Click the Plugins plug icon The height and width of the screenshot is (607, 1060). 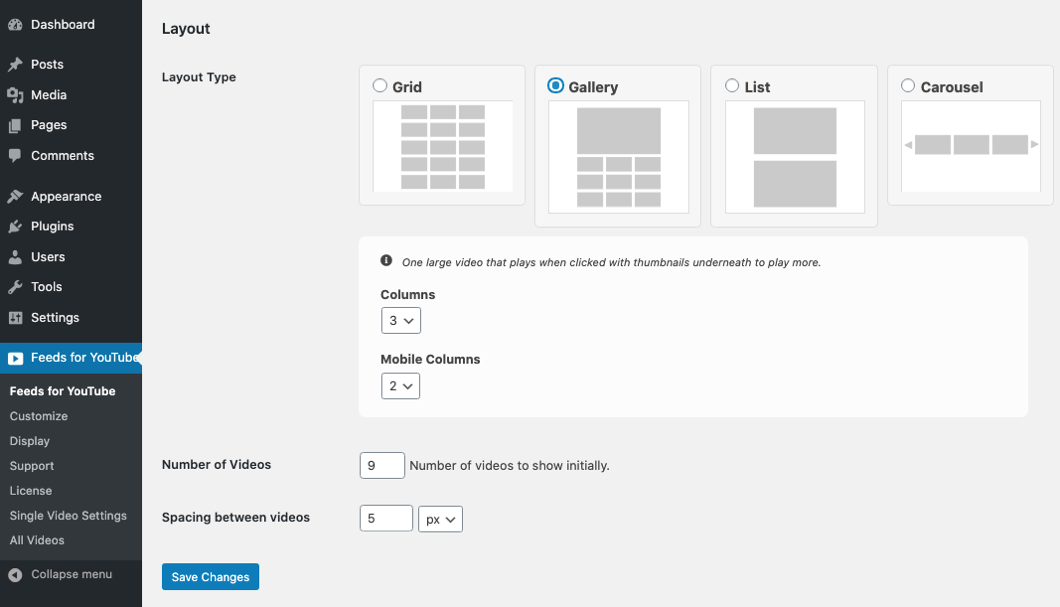click(x=15, y=227)
